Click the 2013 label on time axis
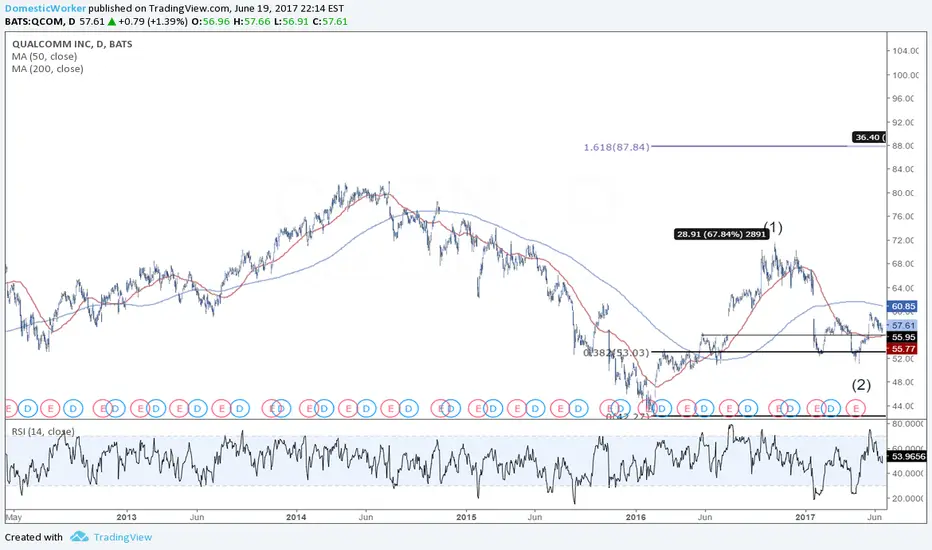 coord(127,517)
